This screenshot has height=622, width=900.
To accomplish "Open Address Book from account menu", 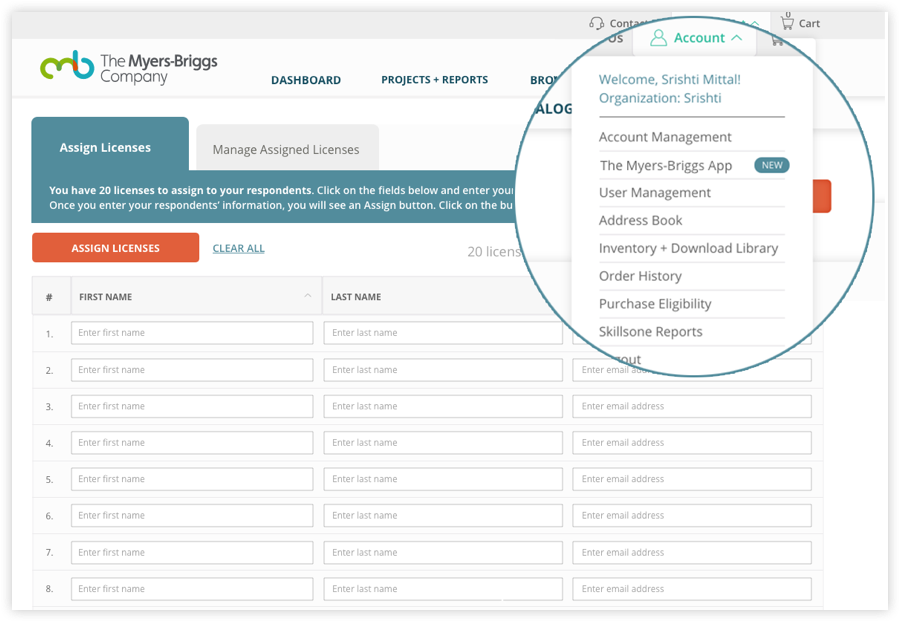I will [641, 220].
